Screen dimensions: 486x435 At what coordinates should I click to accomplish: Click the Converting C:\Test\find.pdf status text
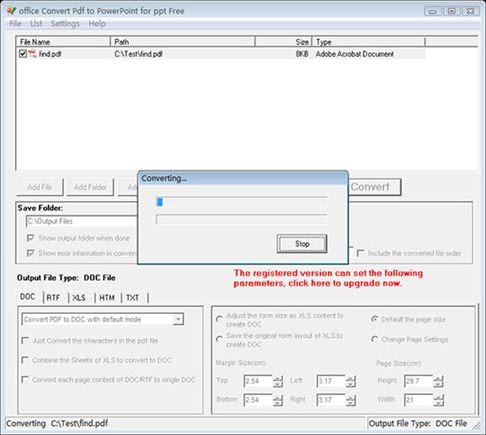pyautogui.click(x=57, y=423)
